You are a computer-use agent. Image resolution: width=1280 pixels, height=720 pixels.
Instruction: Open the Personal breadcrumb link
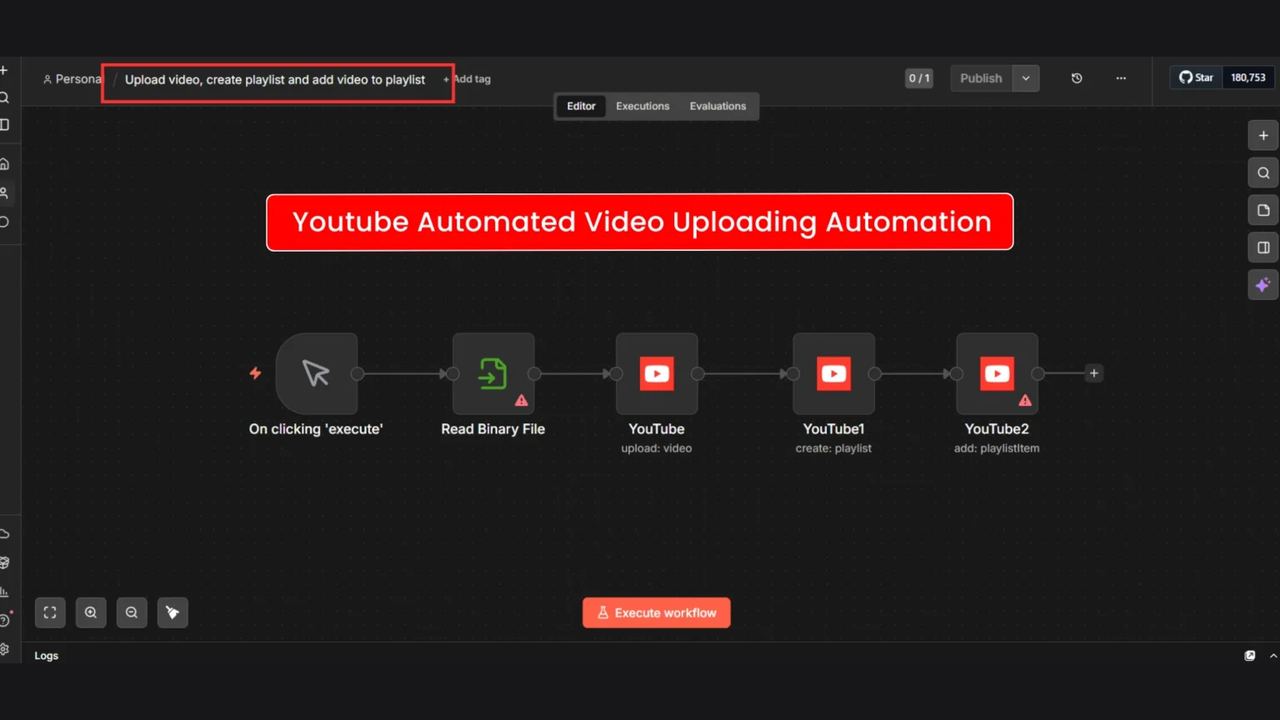coord(72,79)
